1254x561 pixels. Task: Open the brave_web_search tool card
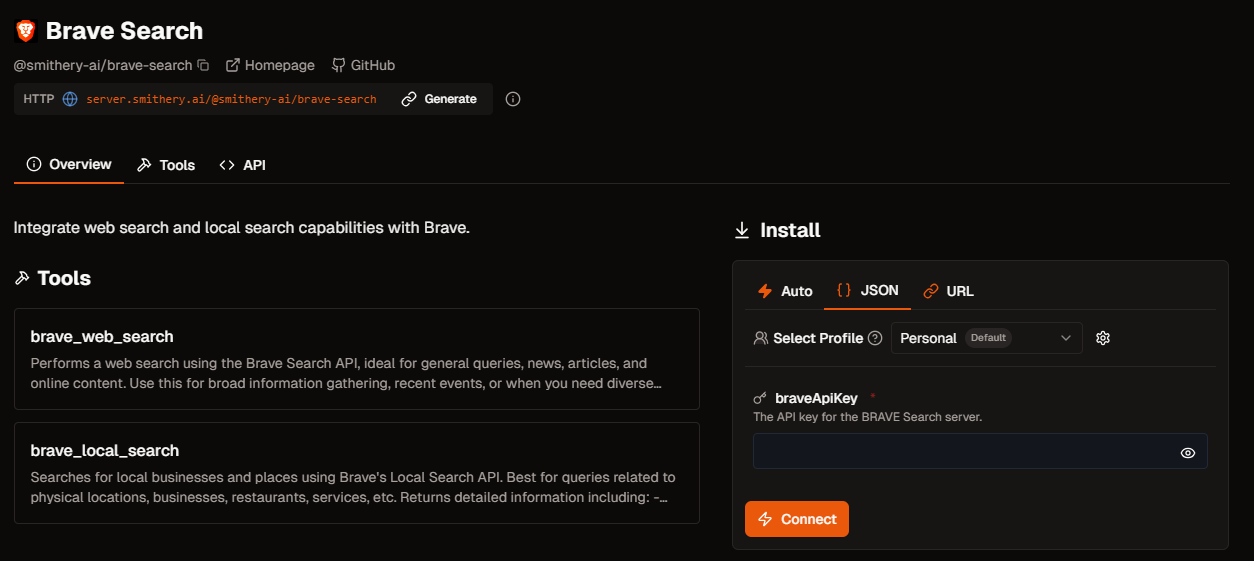pyautogui.click(x=357, y=359)
